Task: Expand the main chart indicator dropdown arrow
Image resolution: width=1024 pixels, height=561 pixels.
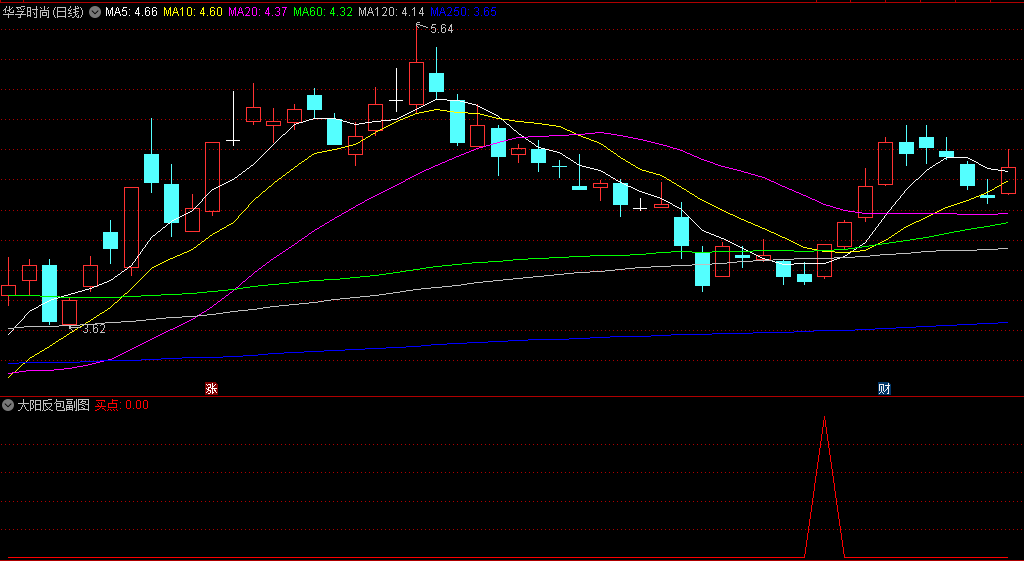Action: (x=95, y=12)
